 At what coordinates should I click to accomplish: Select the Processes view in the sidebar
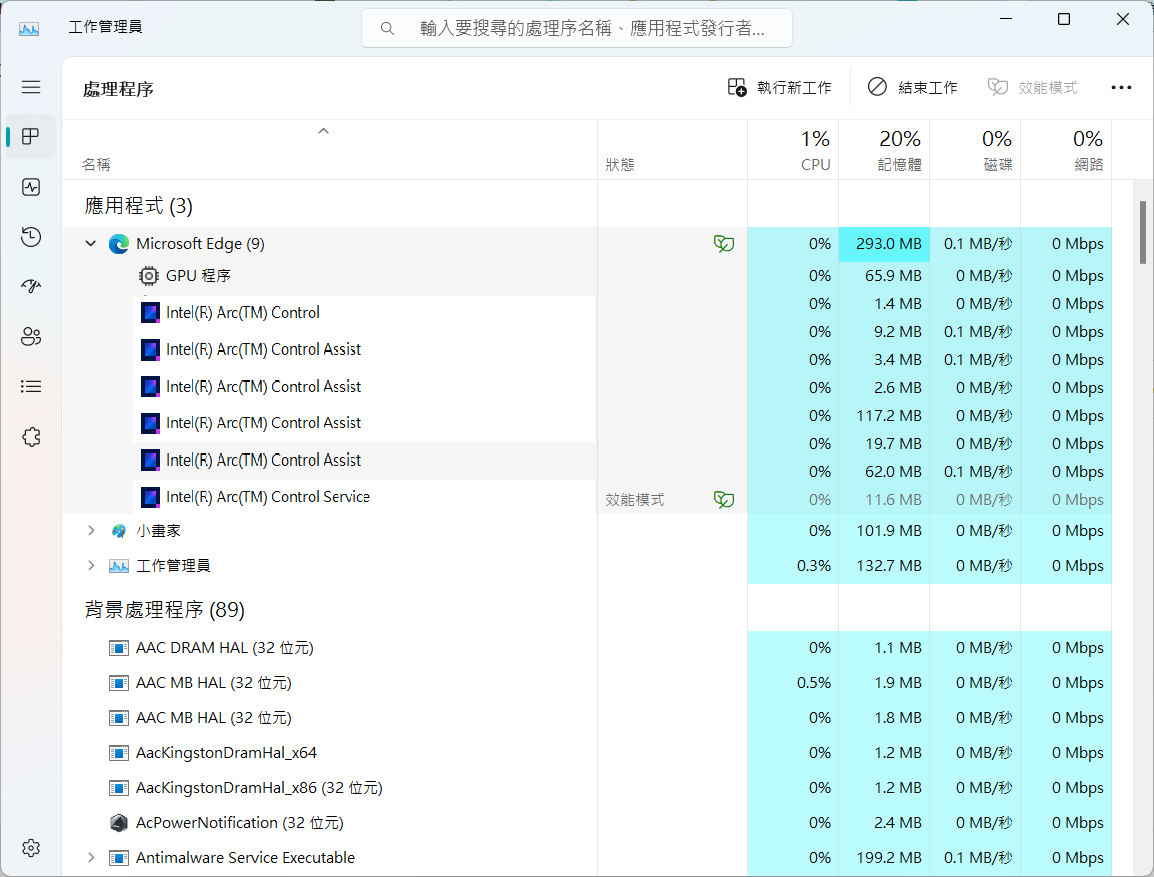[31, 137]
